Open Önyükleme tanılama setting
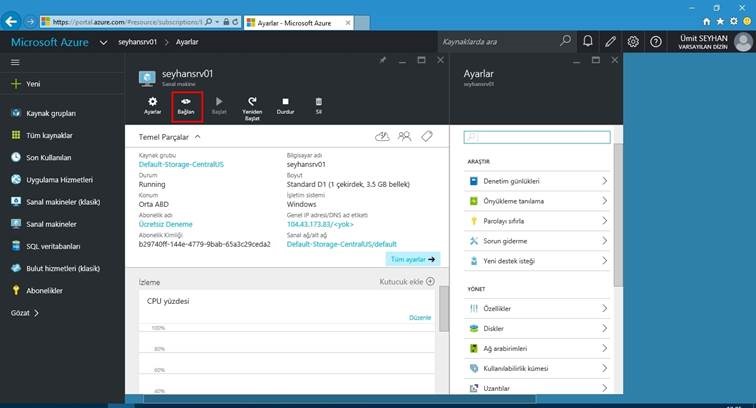The image size is (756, 408). 537,201
